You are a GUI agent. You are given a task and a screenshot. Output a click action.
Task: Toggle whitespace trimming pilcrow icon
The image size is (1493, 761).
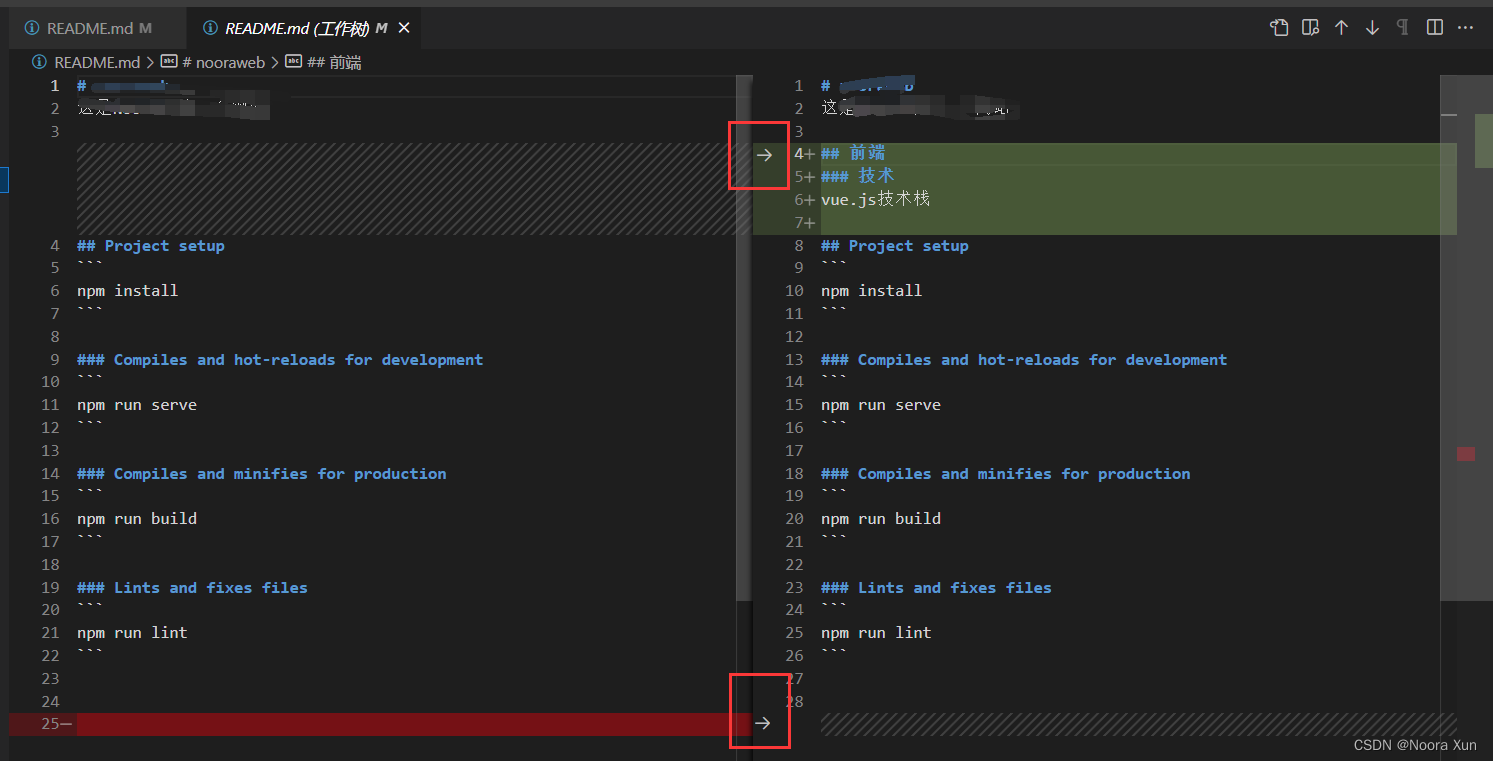[1403, 28]
